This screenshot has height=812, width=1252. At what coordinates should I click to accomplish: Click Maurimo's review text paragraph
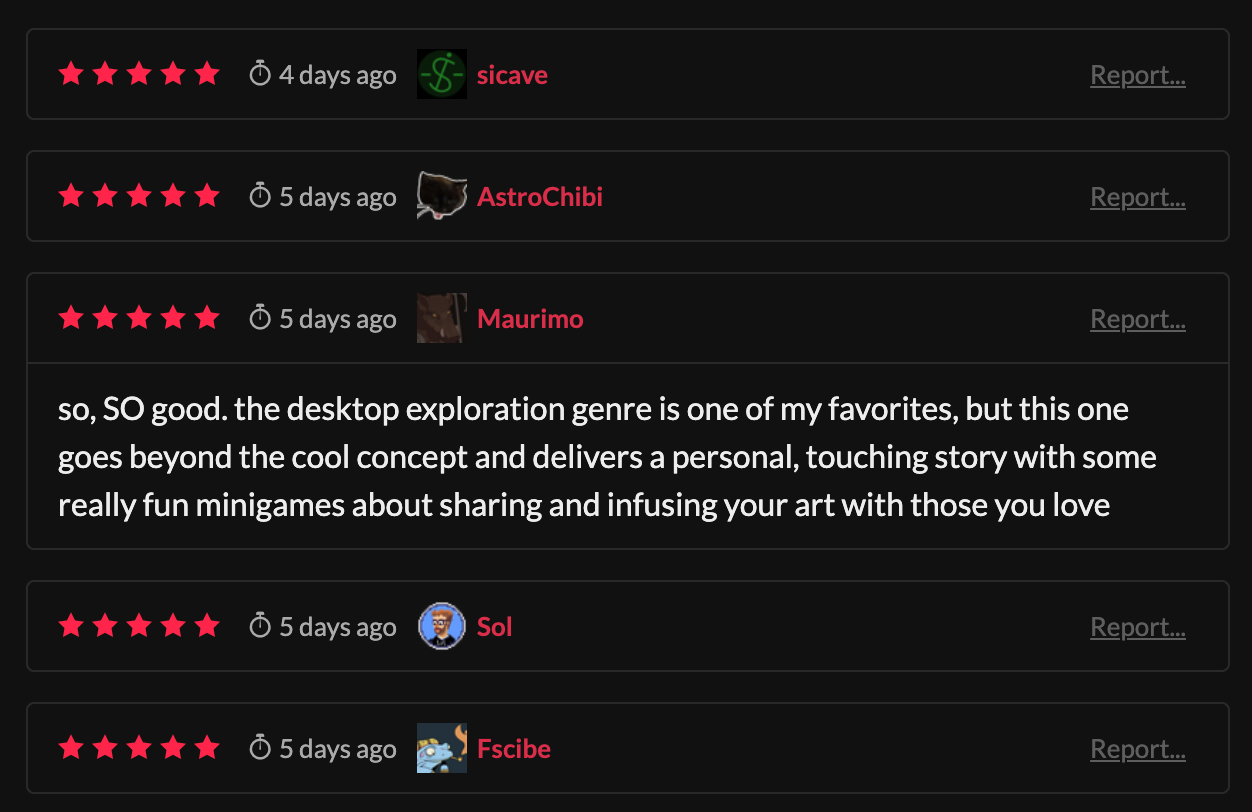click(x=607, y=457)
